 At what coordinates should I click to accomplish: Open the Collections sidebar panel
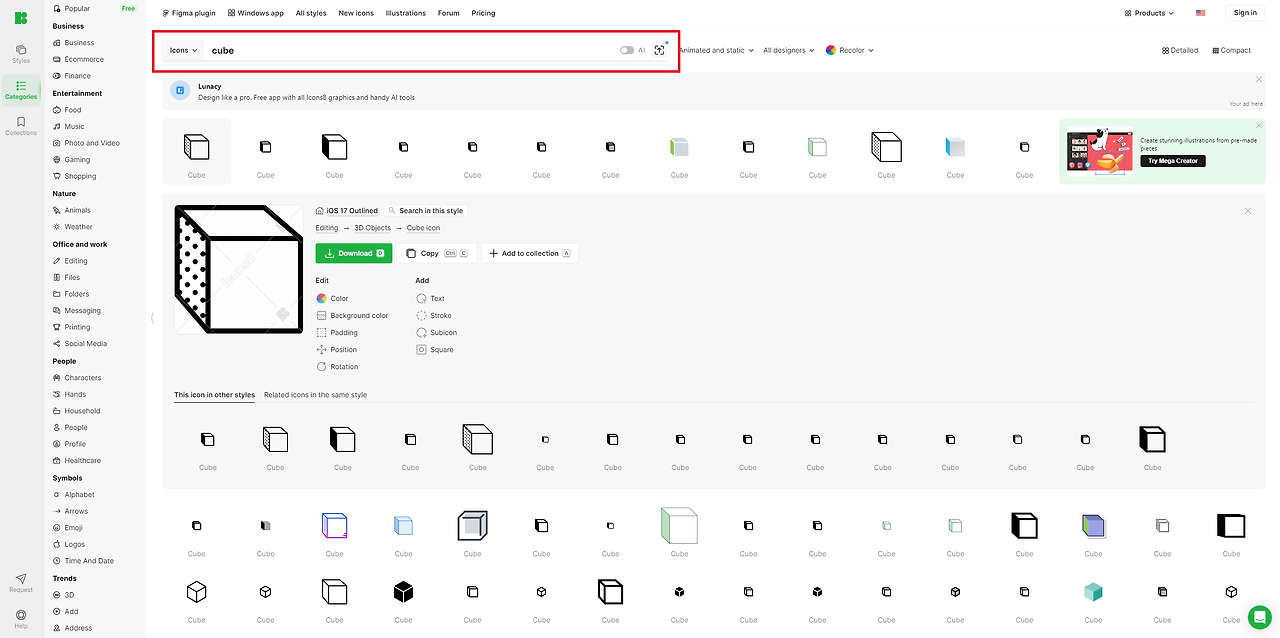click(x=21, y=126)
